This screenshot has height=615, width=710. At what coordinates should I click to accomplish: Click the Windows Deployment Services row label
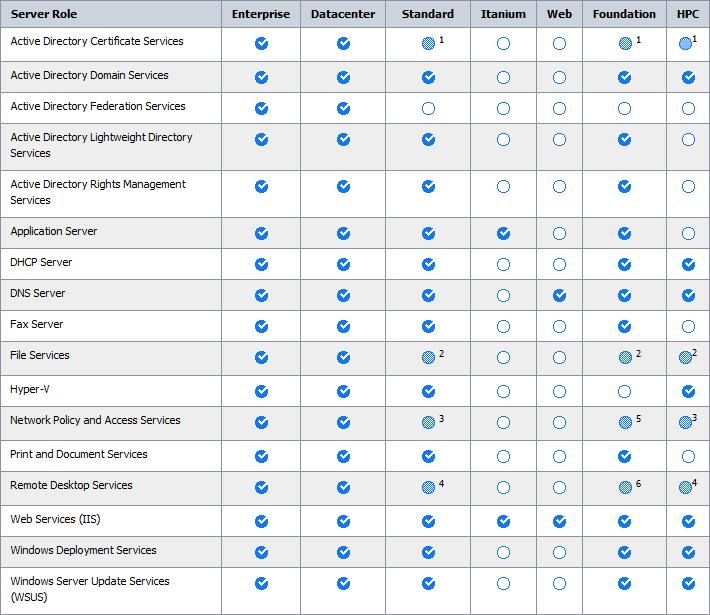point(83,550)
